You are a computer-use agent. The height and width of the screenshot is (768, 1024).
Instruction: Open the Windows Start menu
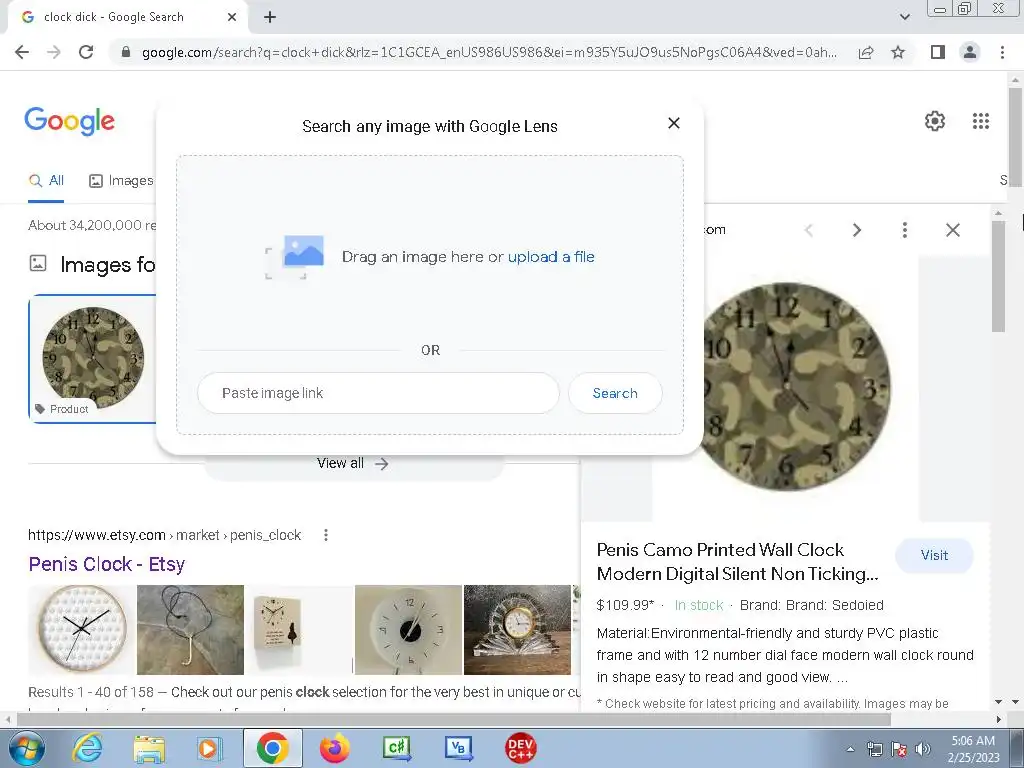(x=26, y=748)
